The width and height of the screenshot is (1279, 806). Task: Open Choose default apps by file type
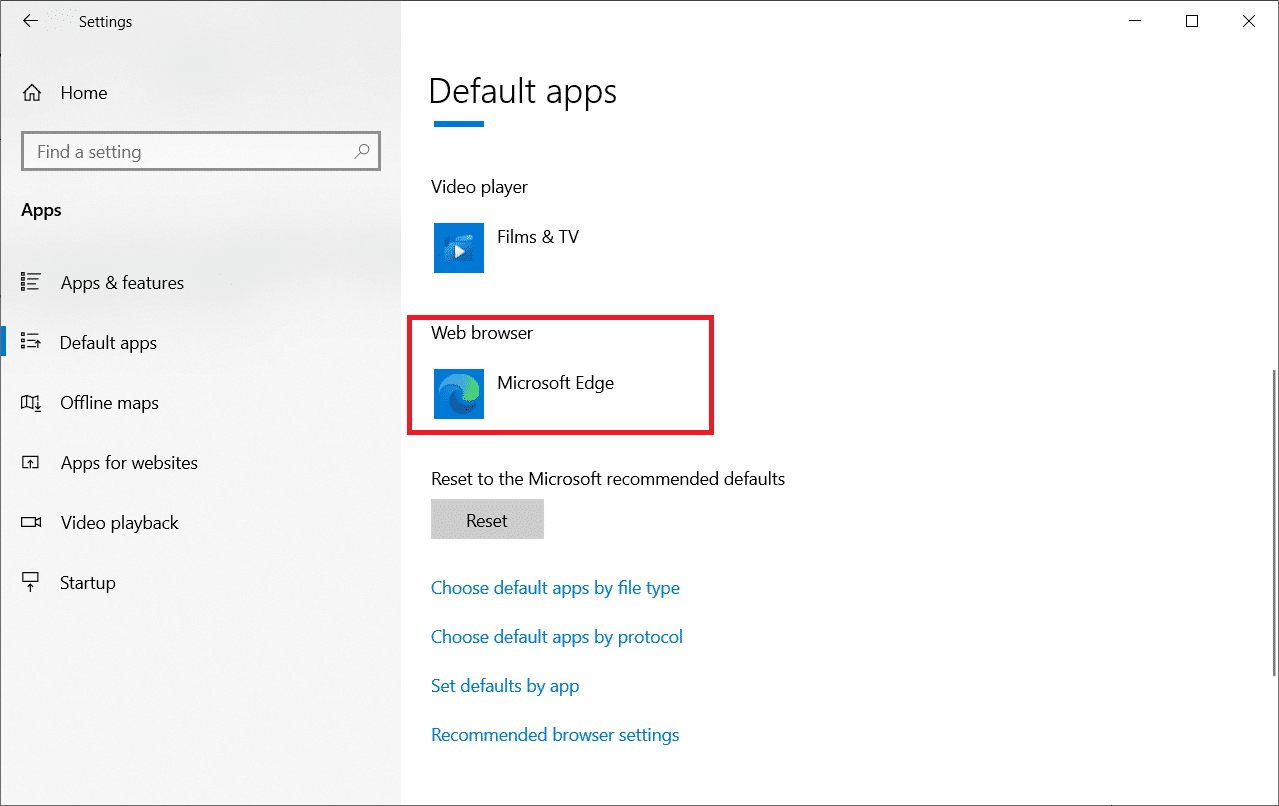click(x=555, y=588)
